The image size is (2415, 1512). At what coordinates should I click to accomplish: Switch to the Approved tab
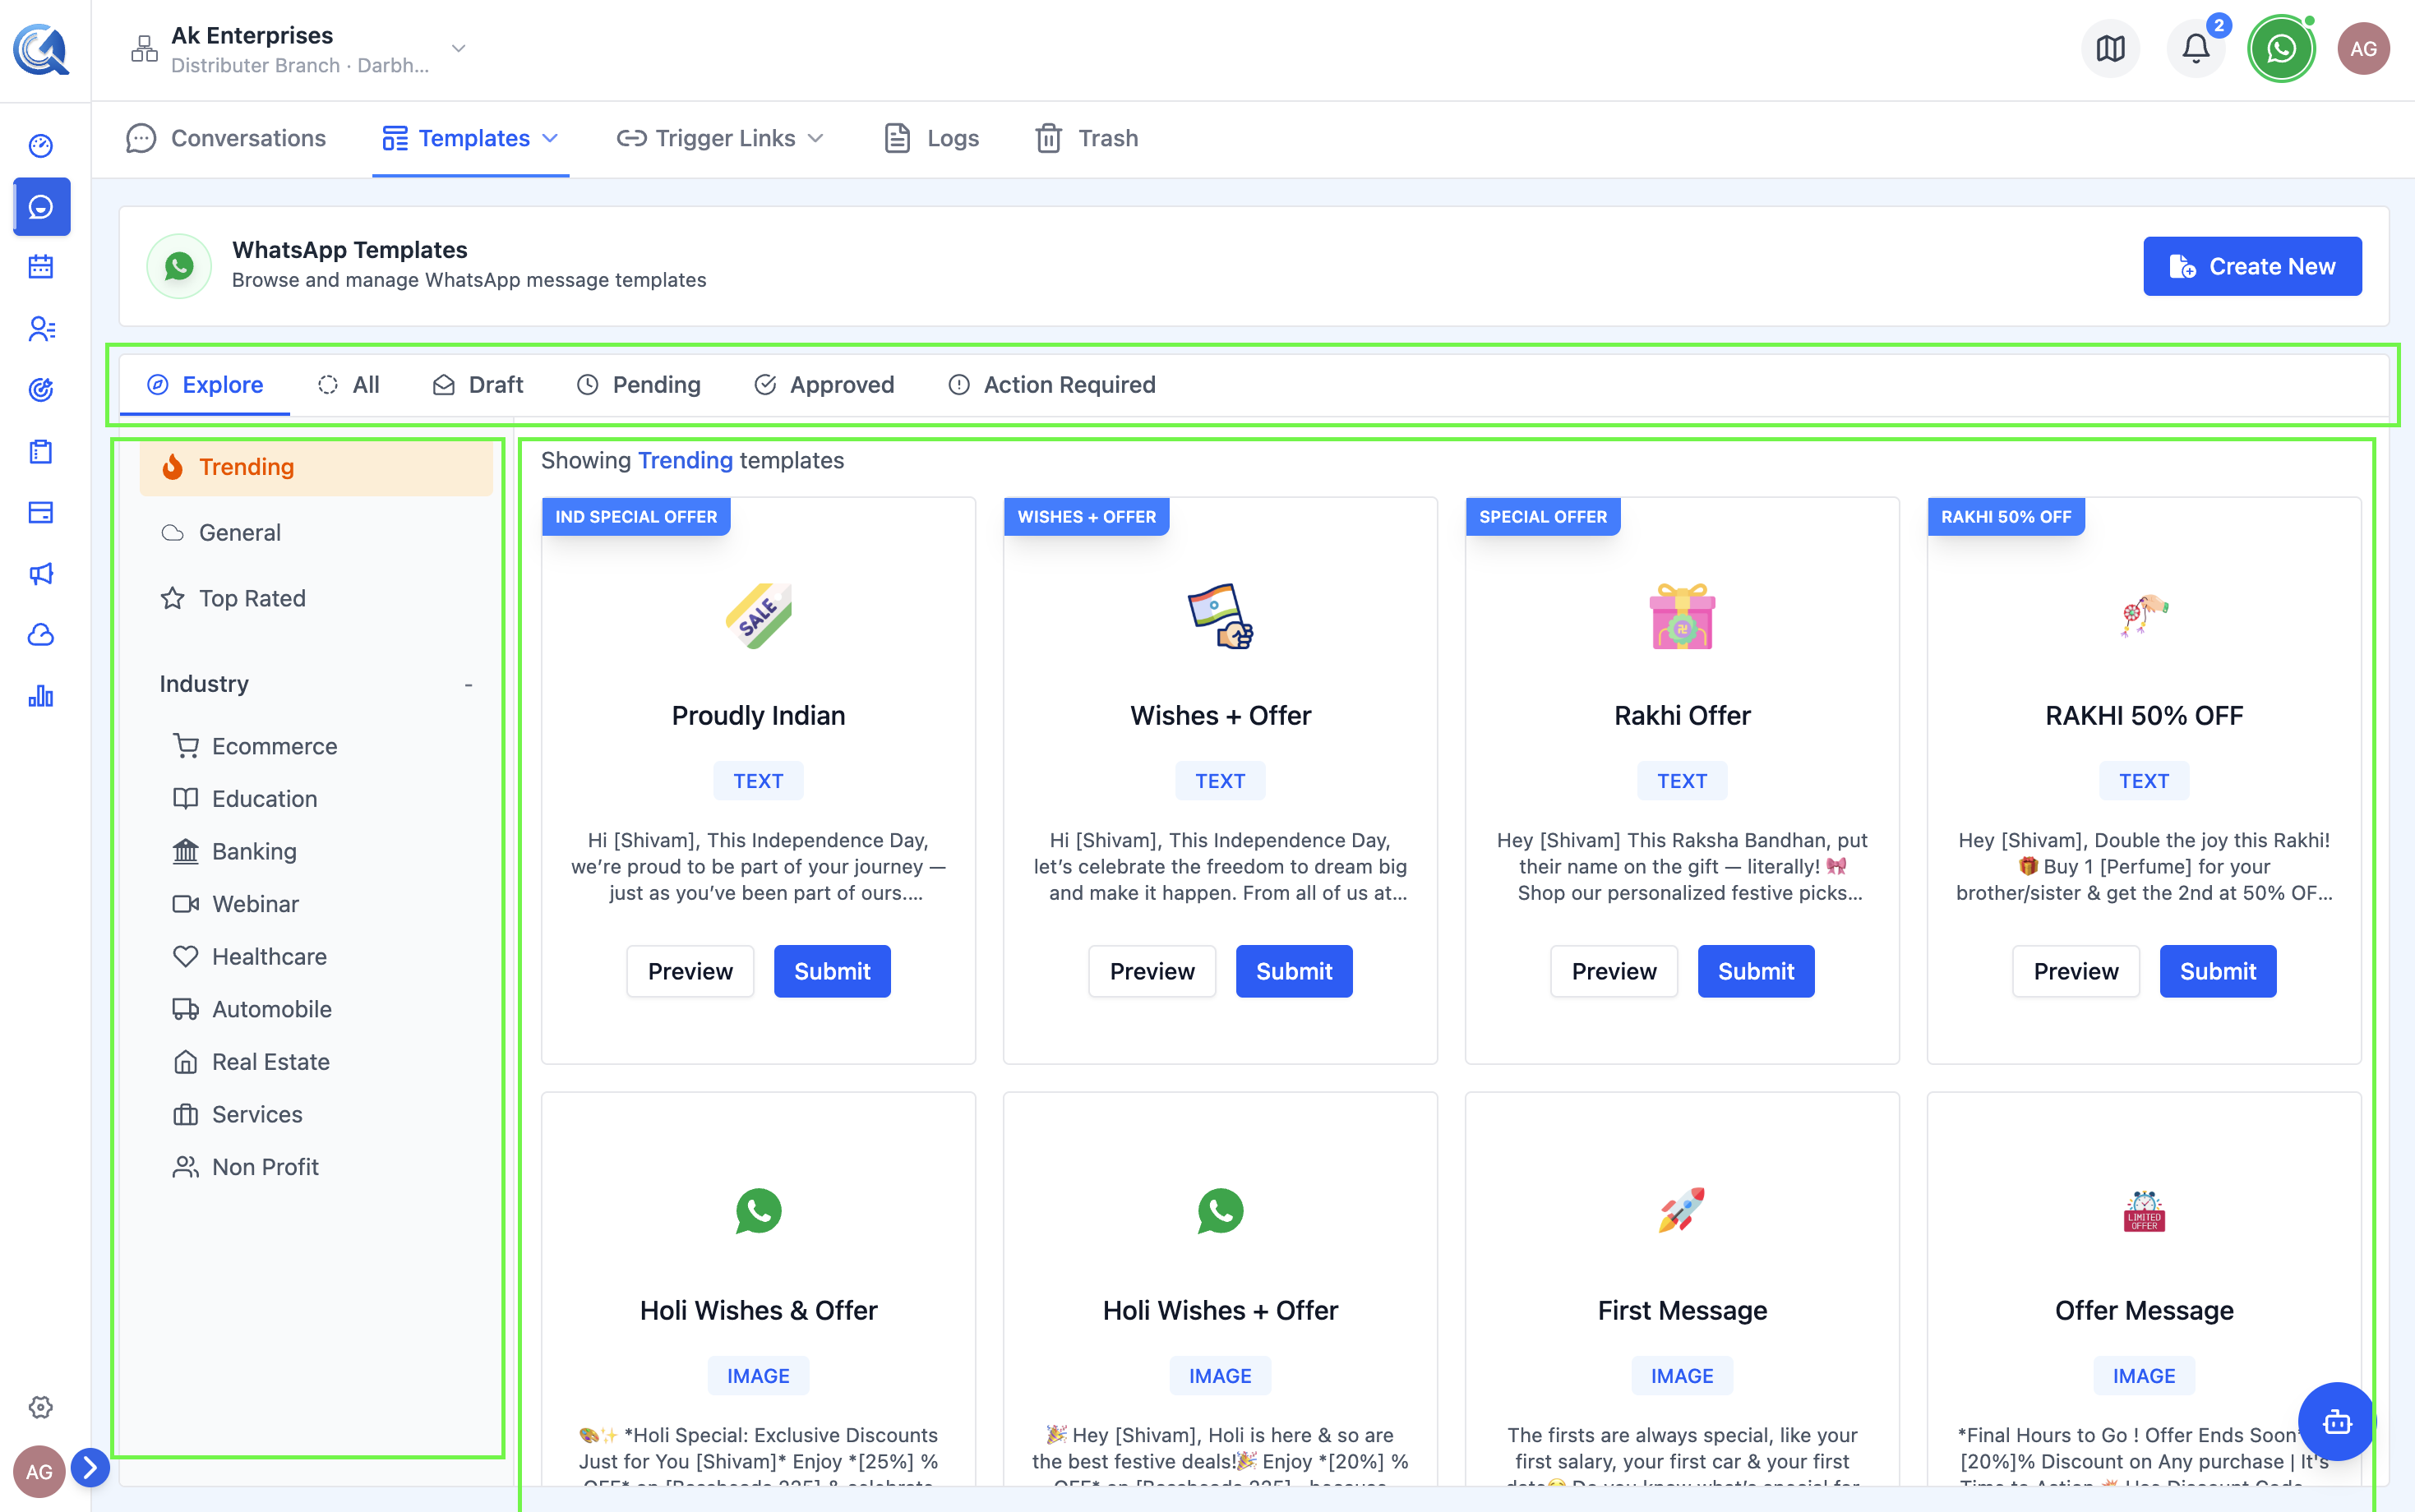click(x=824, y=385)
